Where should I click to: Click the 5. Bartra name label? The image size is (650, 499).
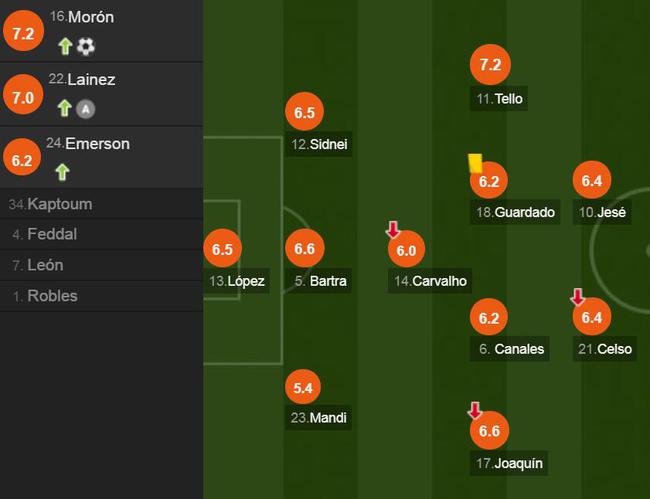[320, 281]
